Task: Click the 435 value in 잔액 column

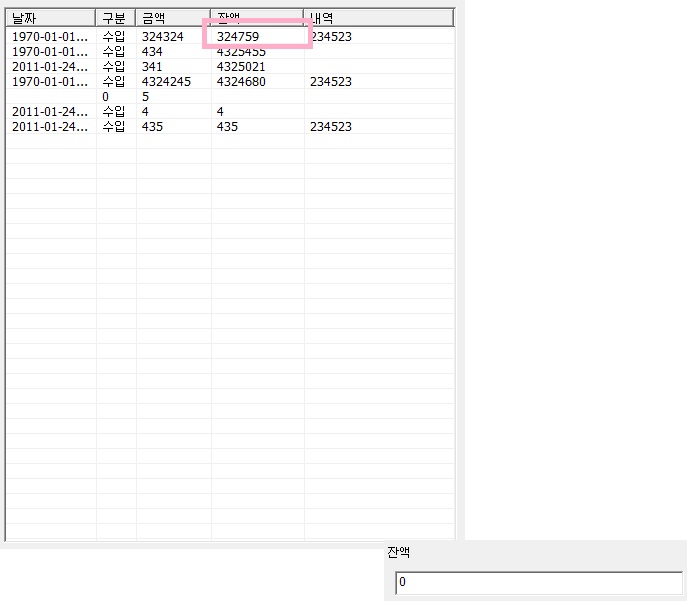Action: click(227, 127)
